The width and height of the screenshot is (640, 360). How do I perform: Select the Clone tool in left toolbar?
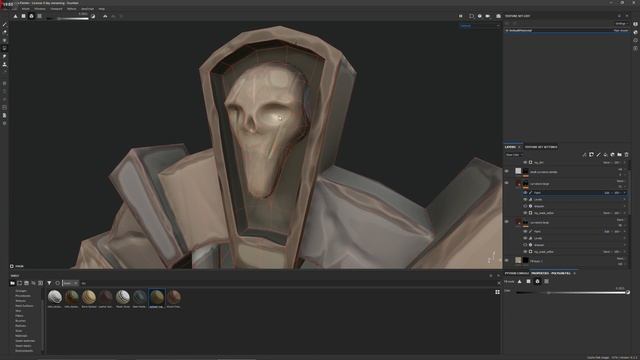pos(4,64)
